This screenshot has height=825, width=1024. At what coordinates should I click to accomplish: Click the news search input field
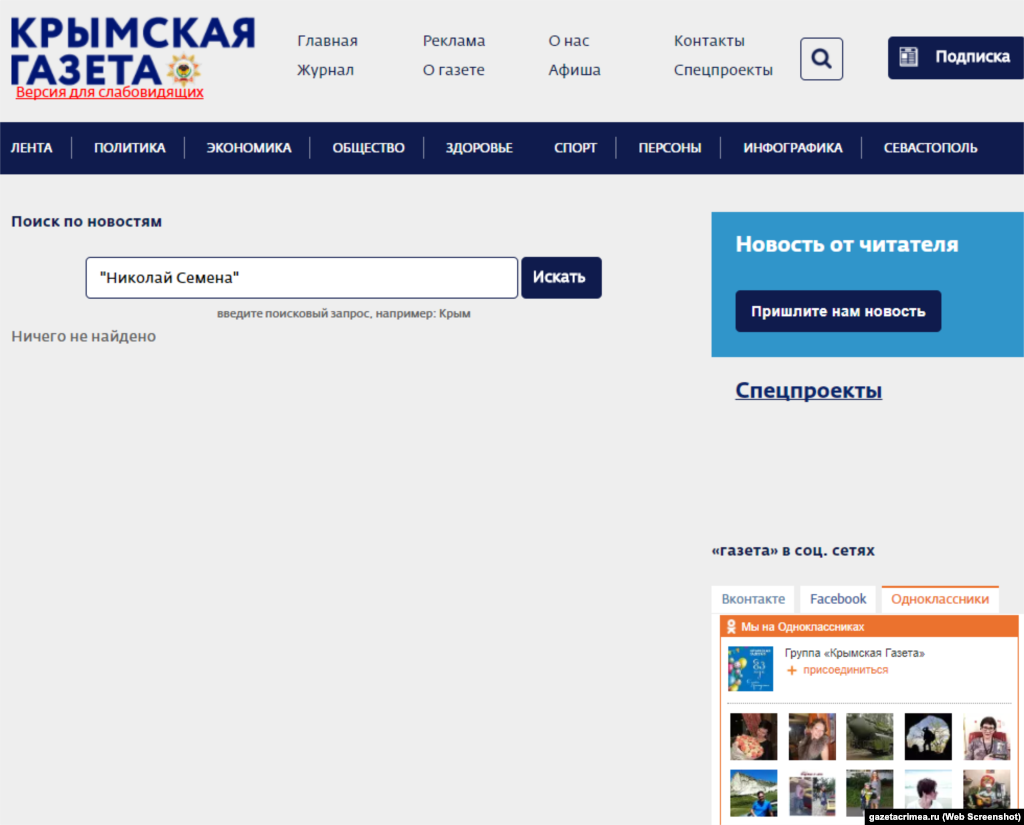301,277
